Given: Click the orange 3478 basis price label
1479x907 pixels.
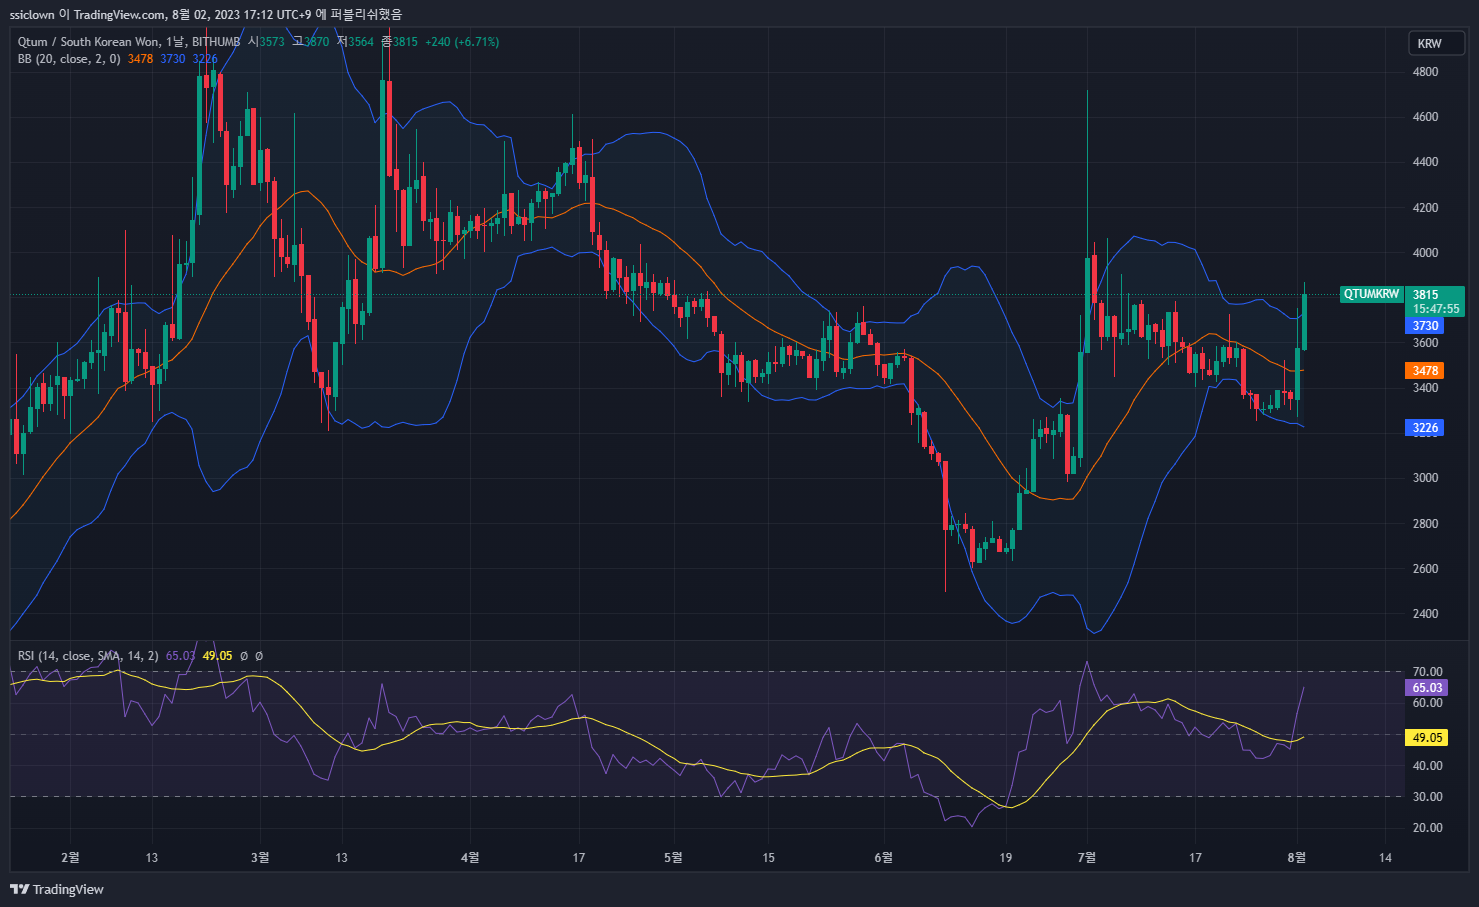Looking at the screenshot, I should [x=1425, y=371].
